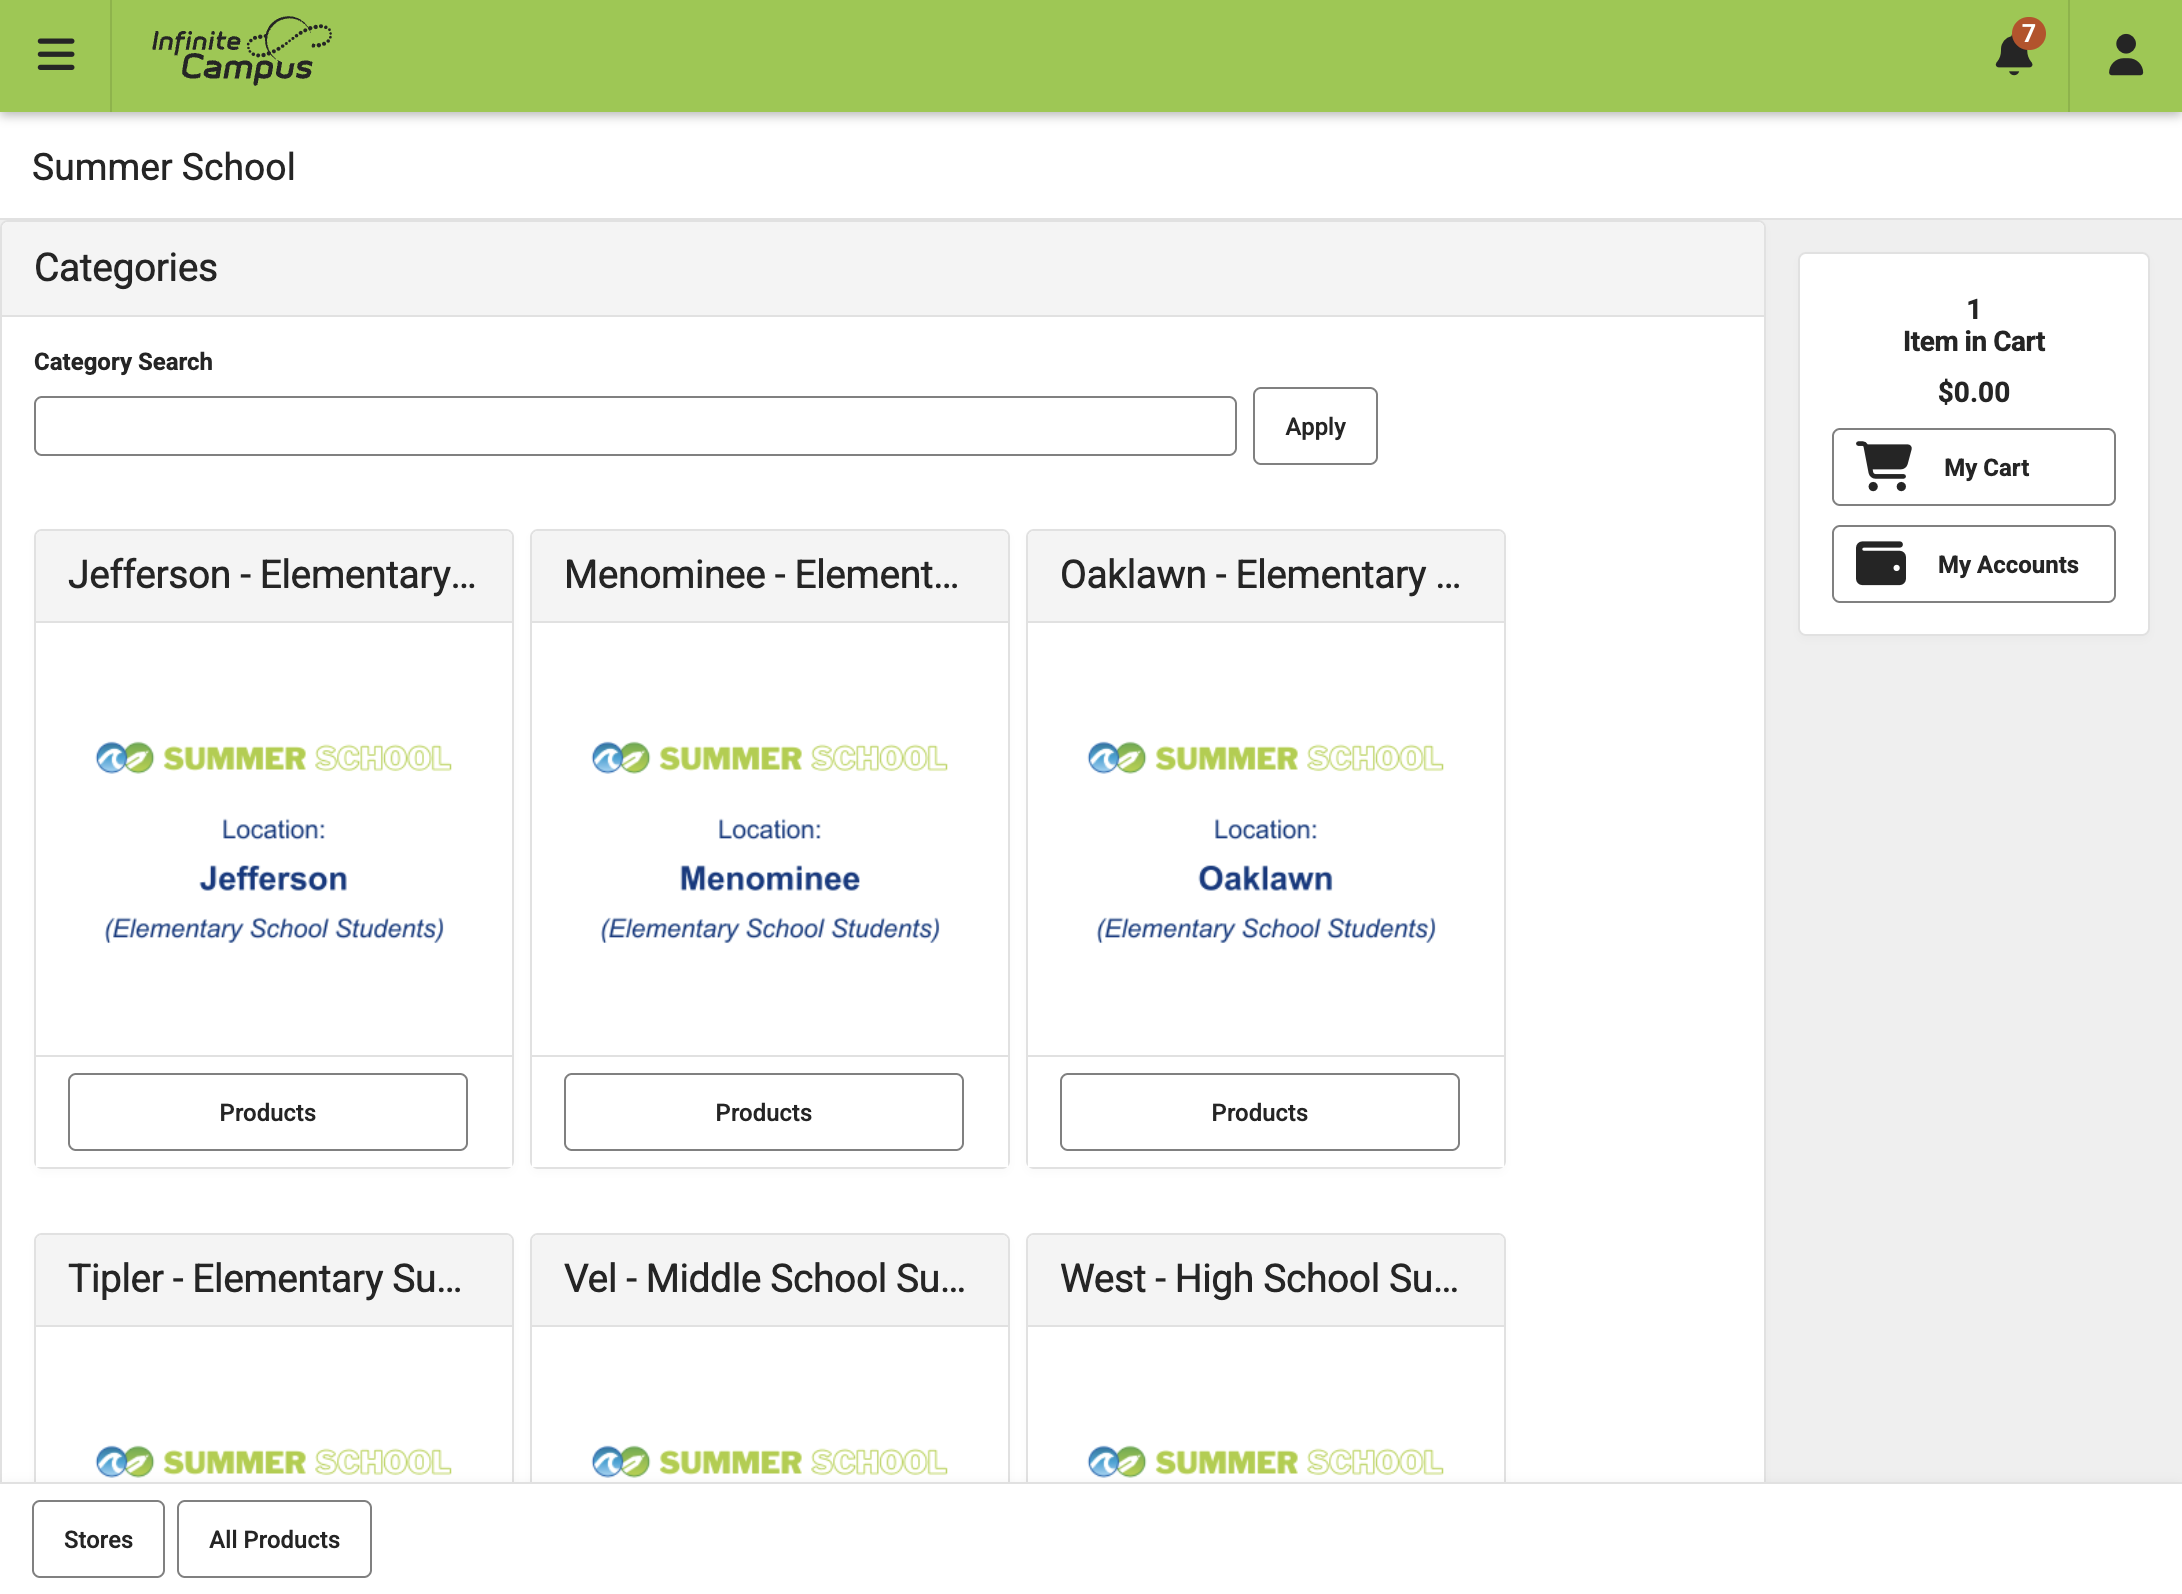The image size is (2182, 1594).
Task: Open My Cart
Action: tap(1973, 467)
